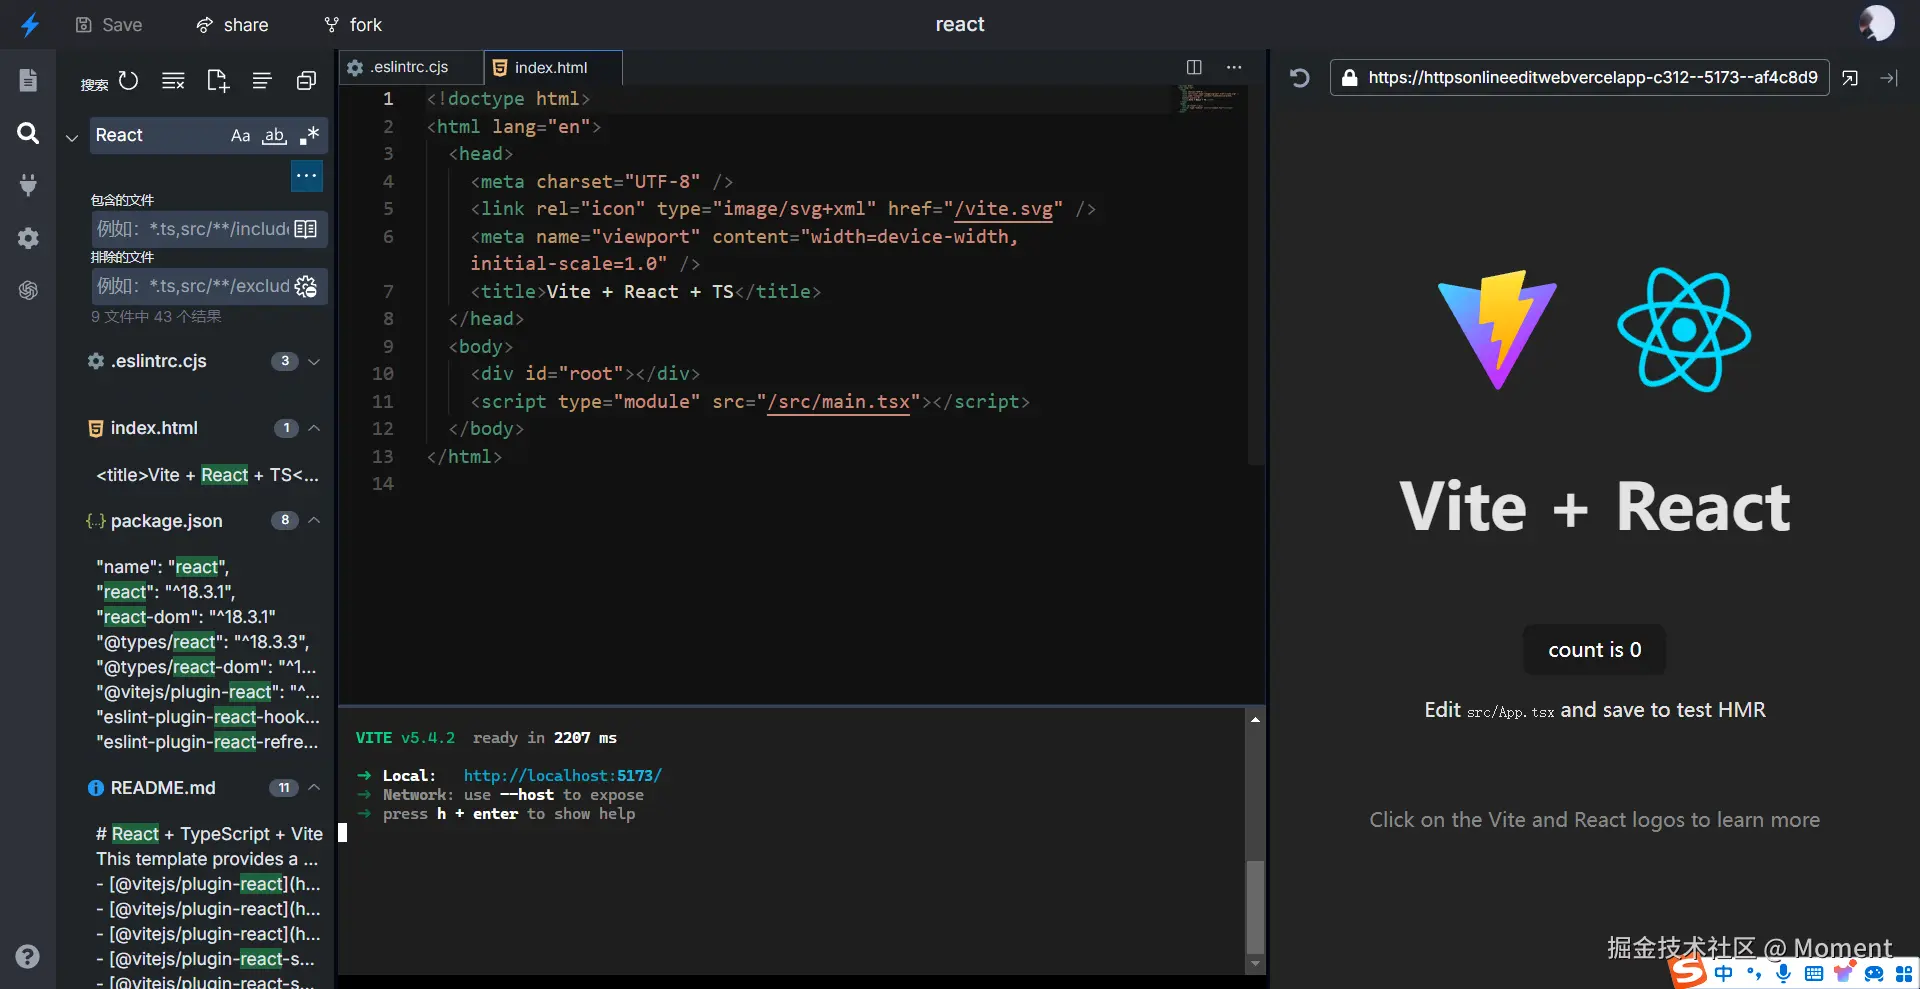Toggle search details with ellipsis button
Viewport: 1920px width, 989px height.
pos(307,176)
